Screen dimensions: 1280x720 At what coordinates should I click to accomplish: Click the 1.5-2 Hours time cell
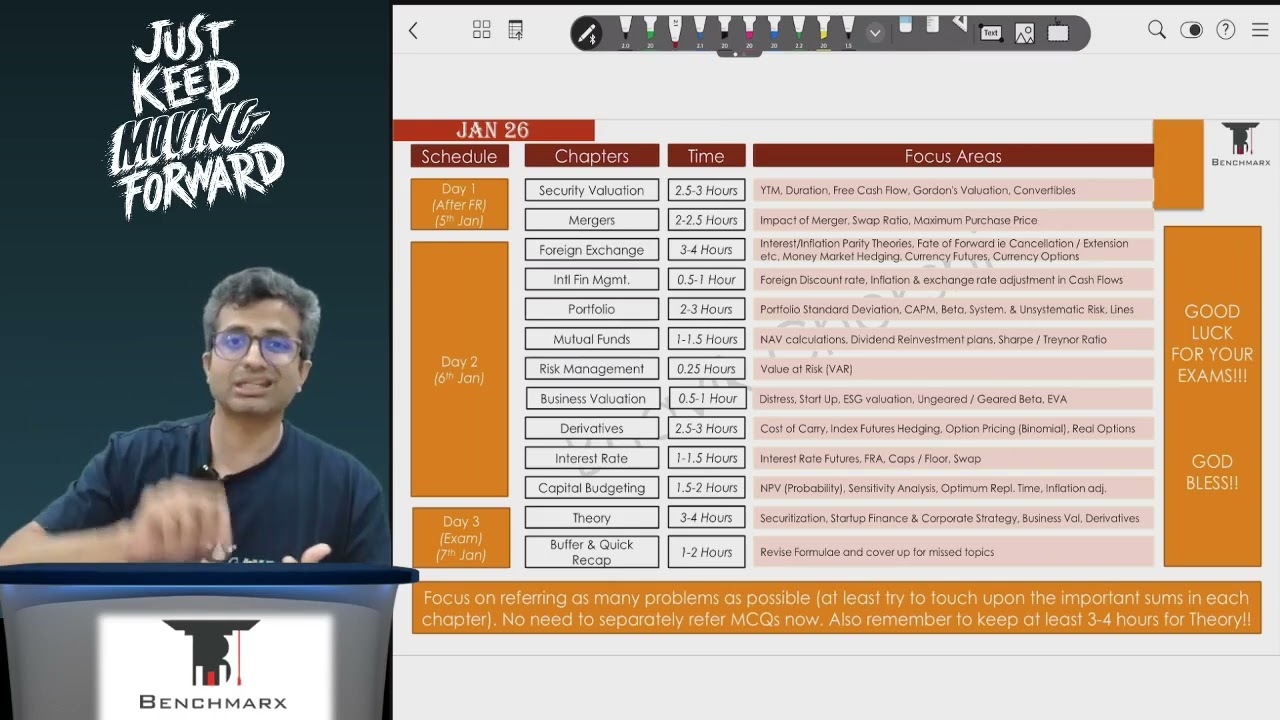coord(706,488)
